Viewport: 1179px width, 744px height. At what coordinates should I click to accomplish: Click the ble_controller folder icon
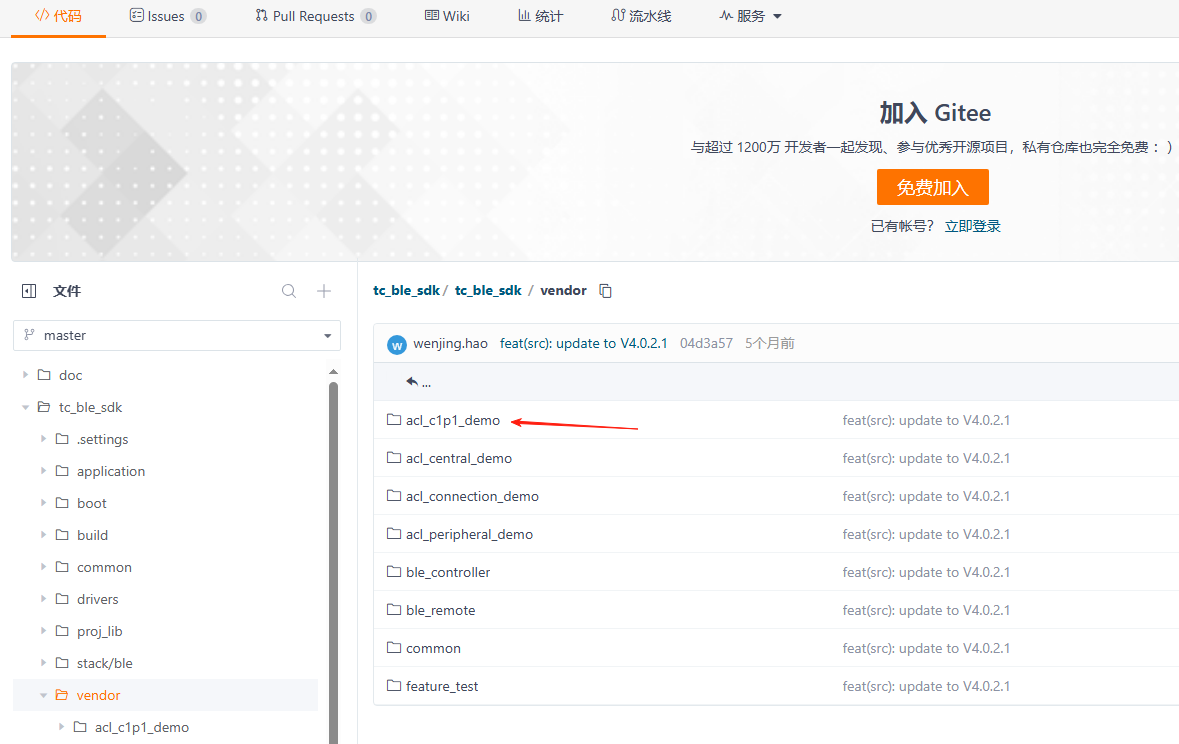coord(394,572)
